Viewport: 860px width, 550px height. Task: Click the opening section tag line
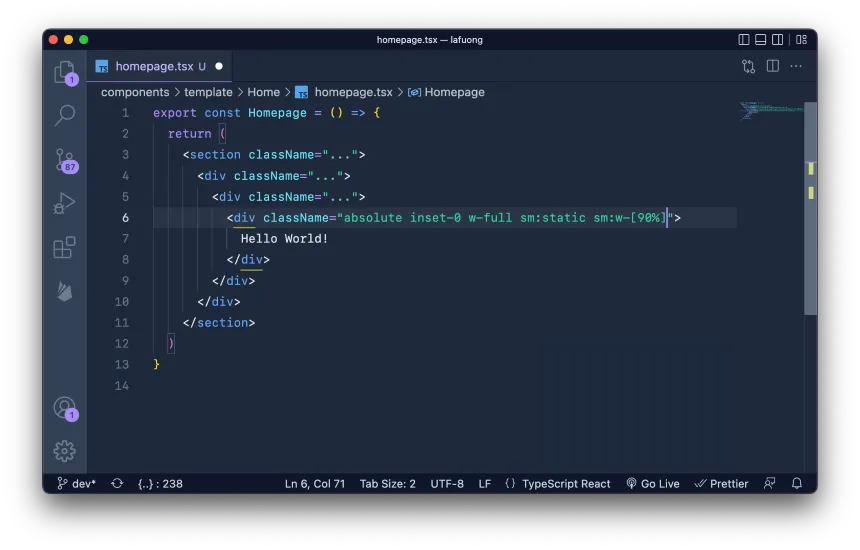(274, 155)
